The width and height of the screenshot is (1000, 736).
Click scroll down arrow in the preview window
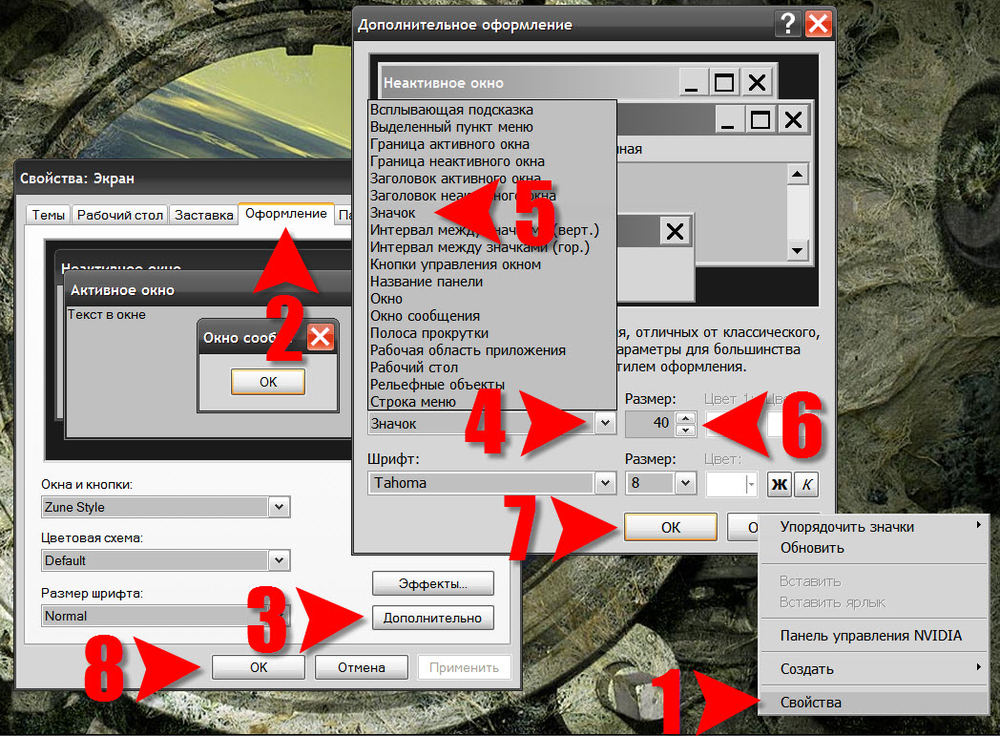797,251
